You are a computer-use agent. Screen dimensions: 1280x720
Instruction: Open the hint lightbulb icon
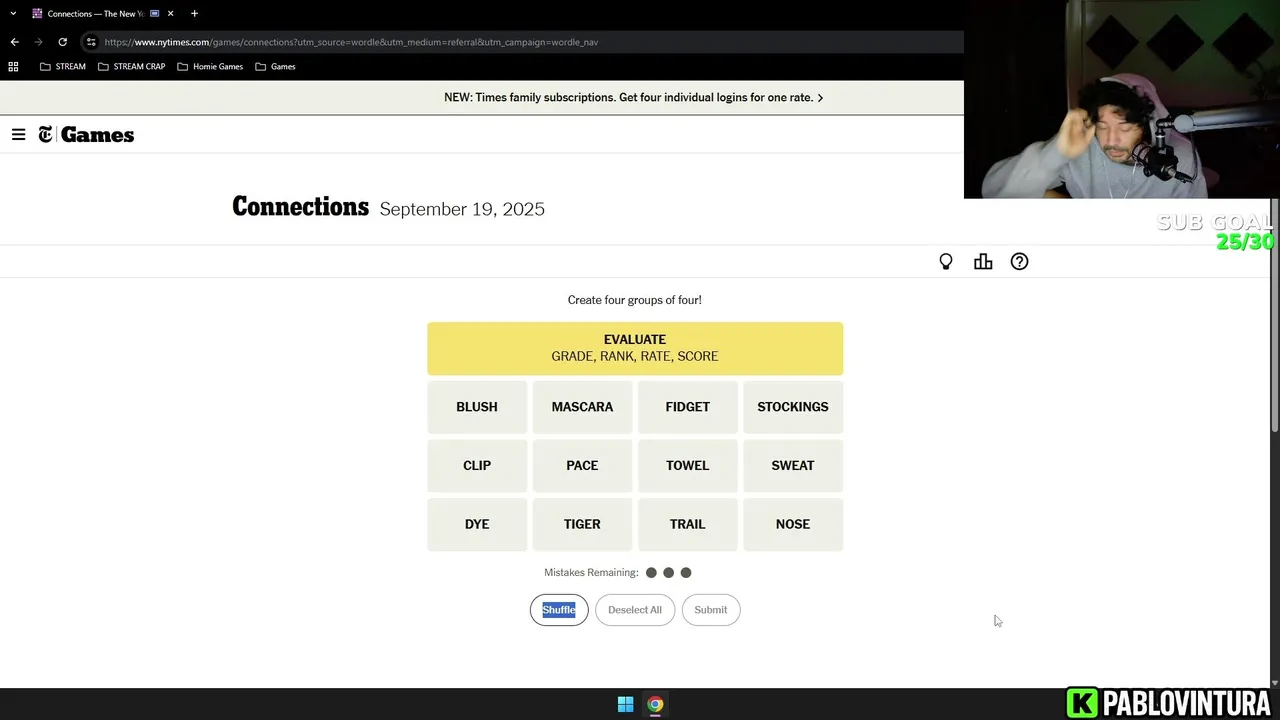click(946, 262)
